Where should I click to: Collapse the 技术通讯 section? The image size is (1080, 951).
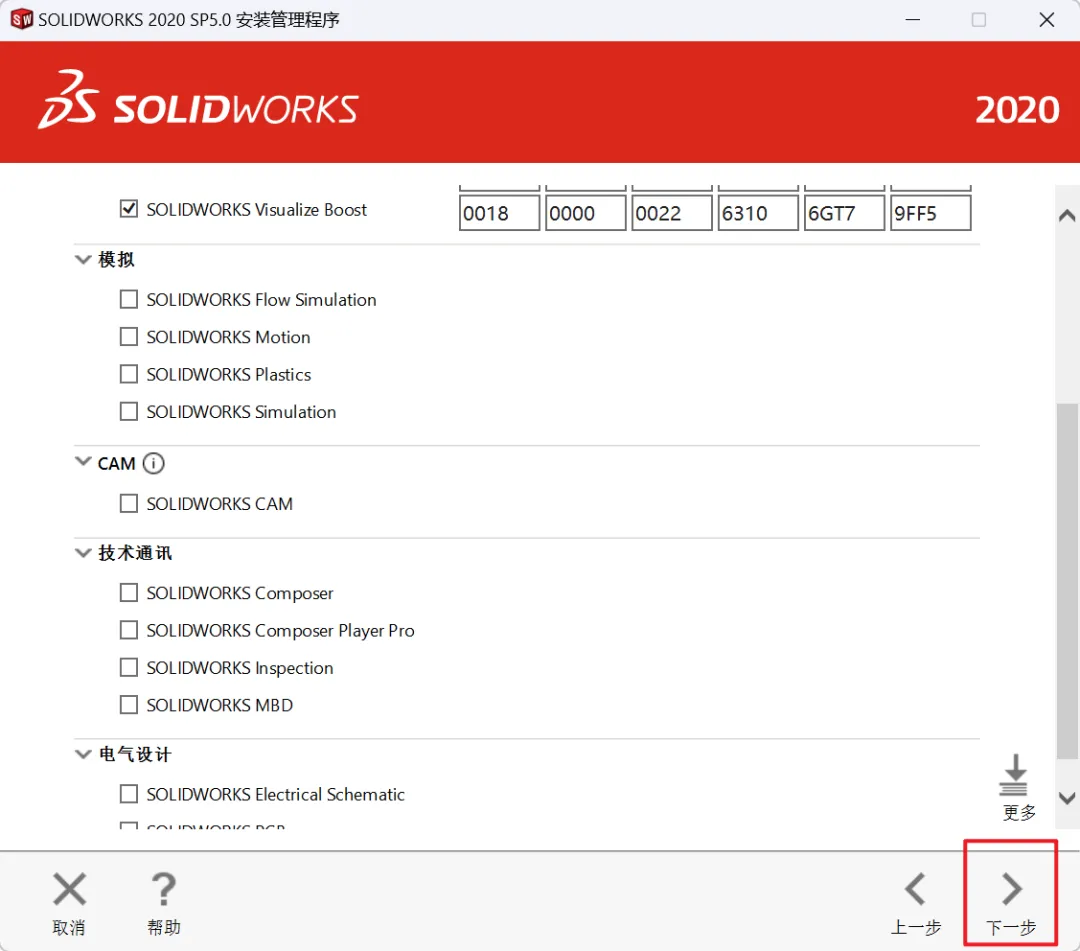(x=83, y=552)
